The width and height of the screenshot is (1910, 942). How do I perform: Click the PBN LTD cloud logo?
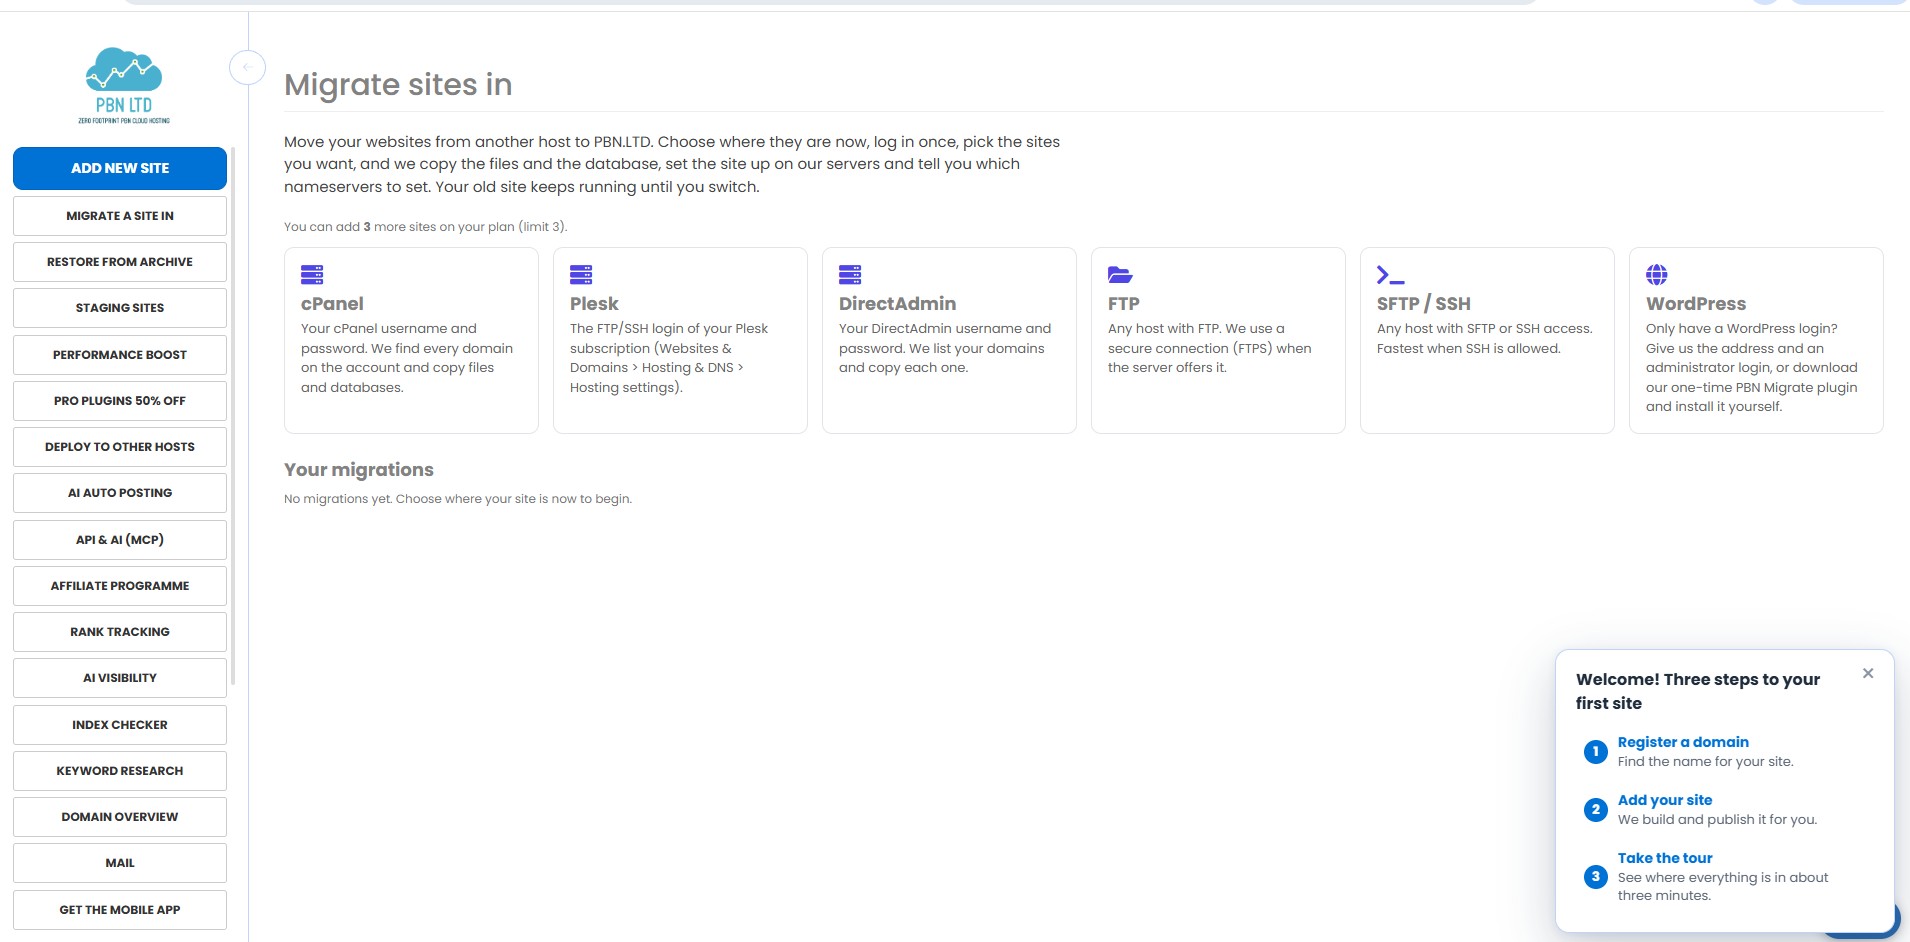(124, 86)
